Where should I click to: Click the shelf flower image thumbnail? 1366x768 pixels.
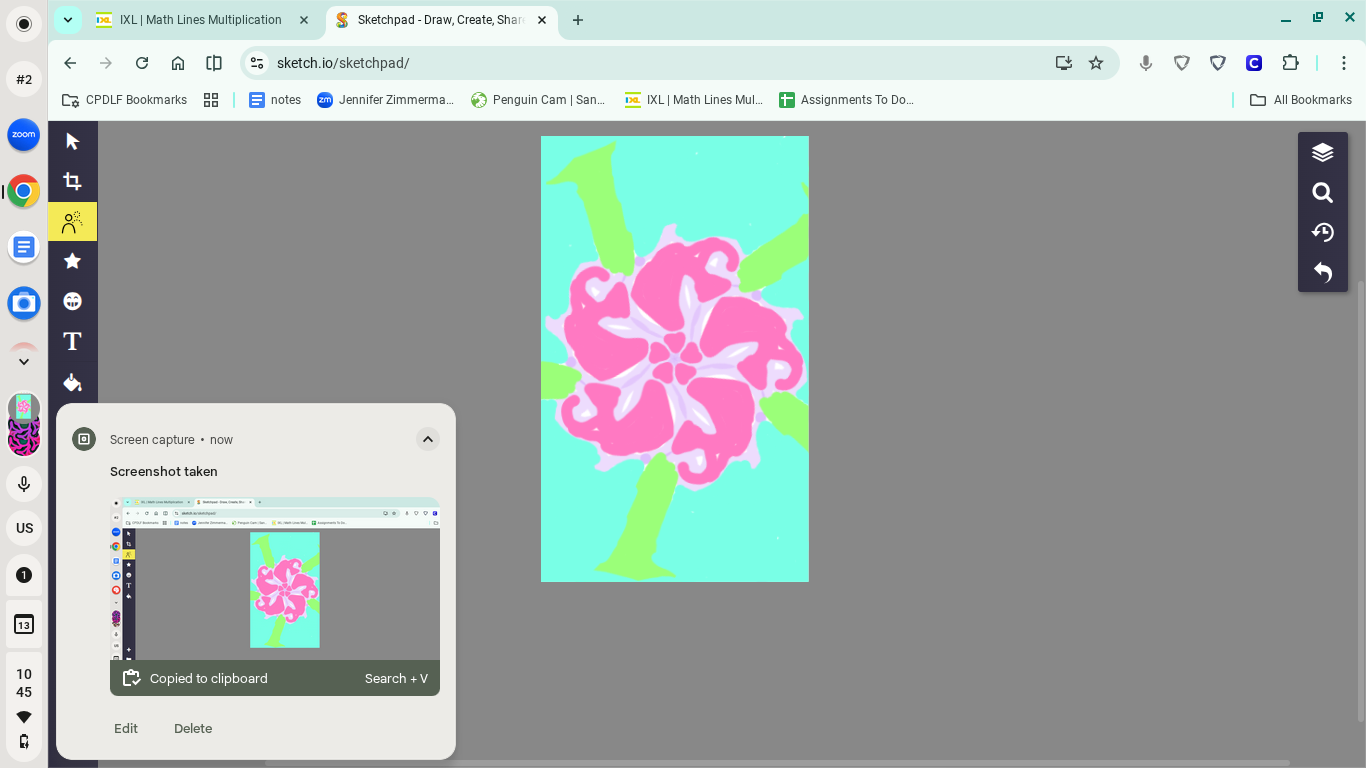24,407
